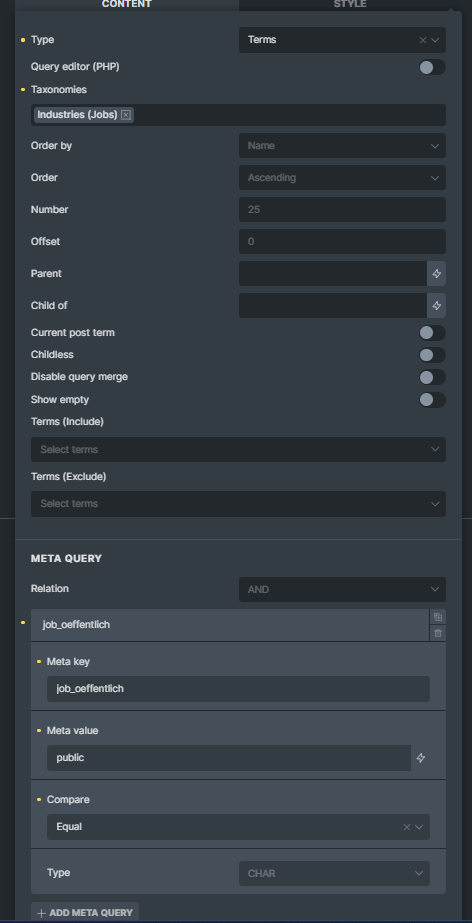This screenshot has height=923, width=472.
Task: Click the dynamic data icon for Parent
Action: point(437,274)
